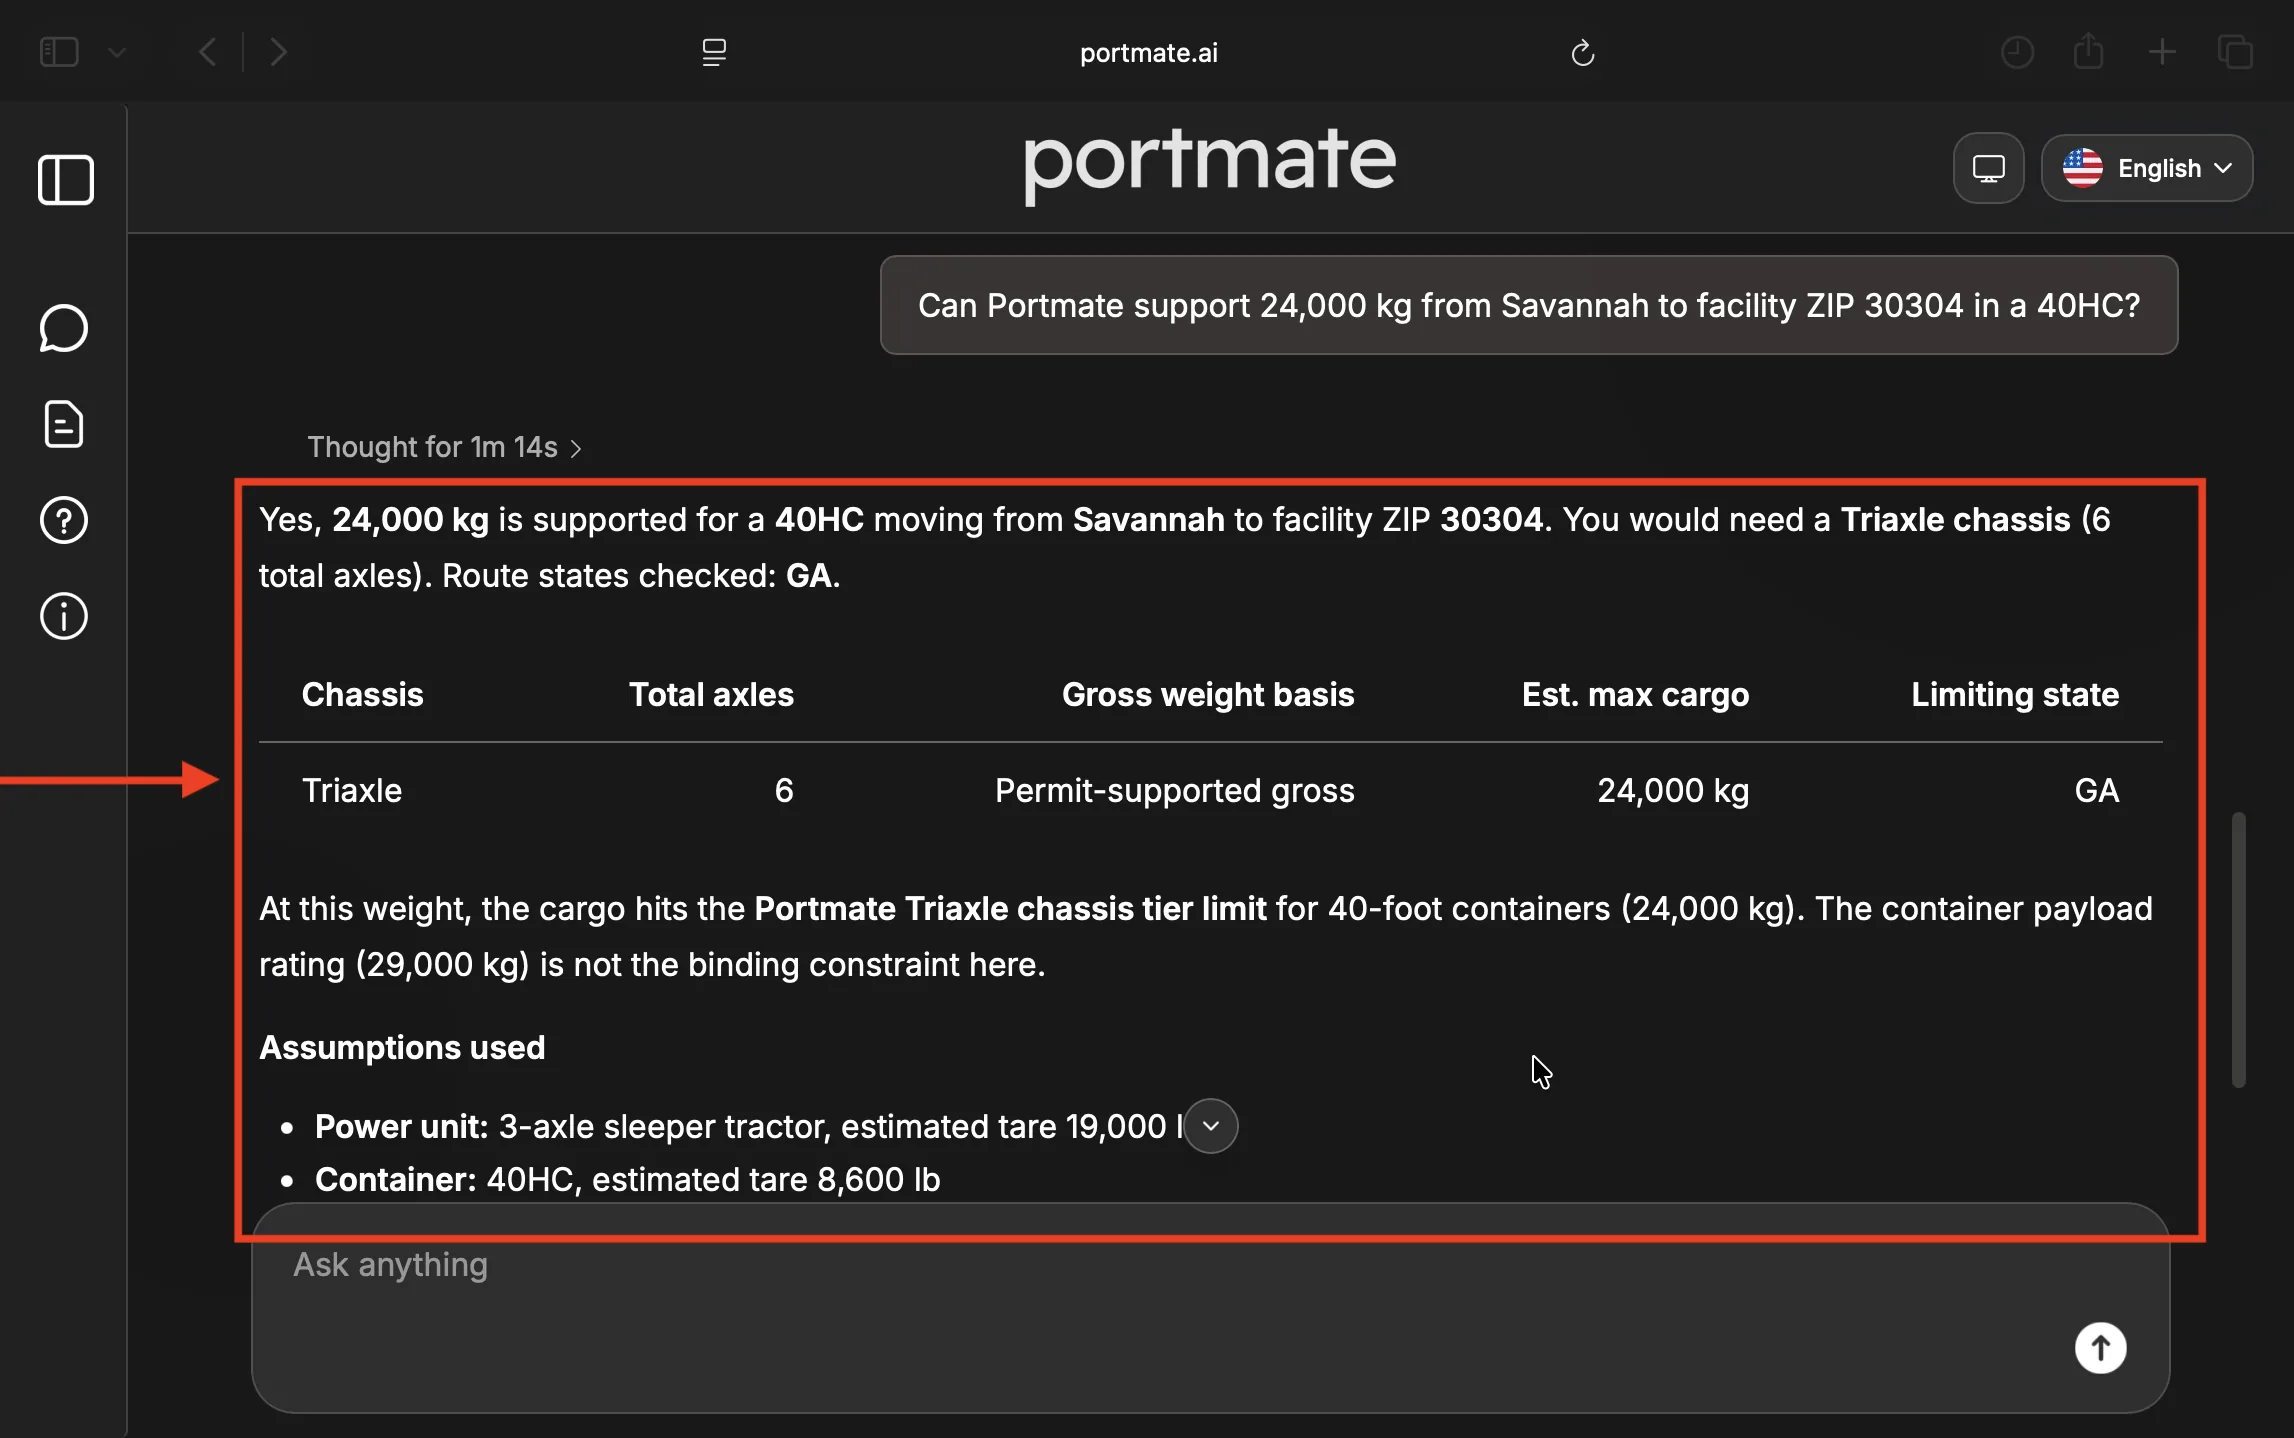The height and width of the screenshot is (1438, 2294).
Task: Click the chat vertical scrollbar
Action: coord(2238,950)
